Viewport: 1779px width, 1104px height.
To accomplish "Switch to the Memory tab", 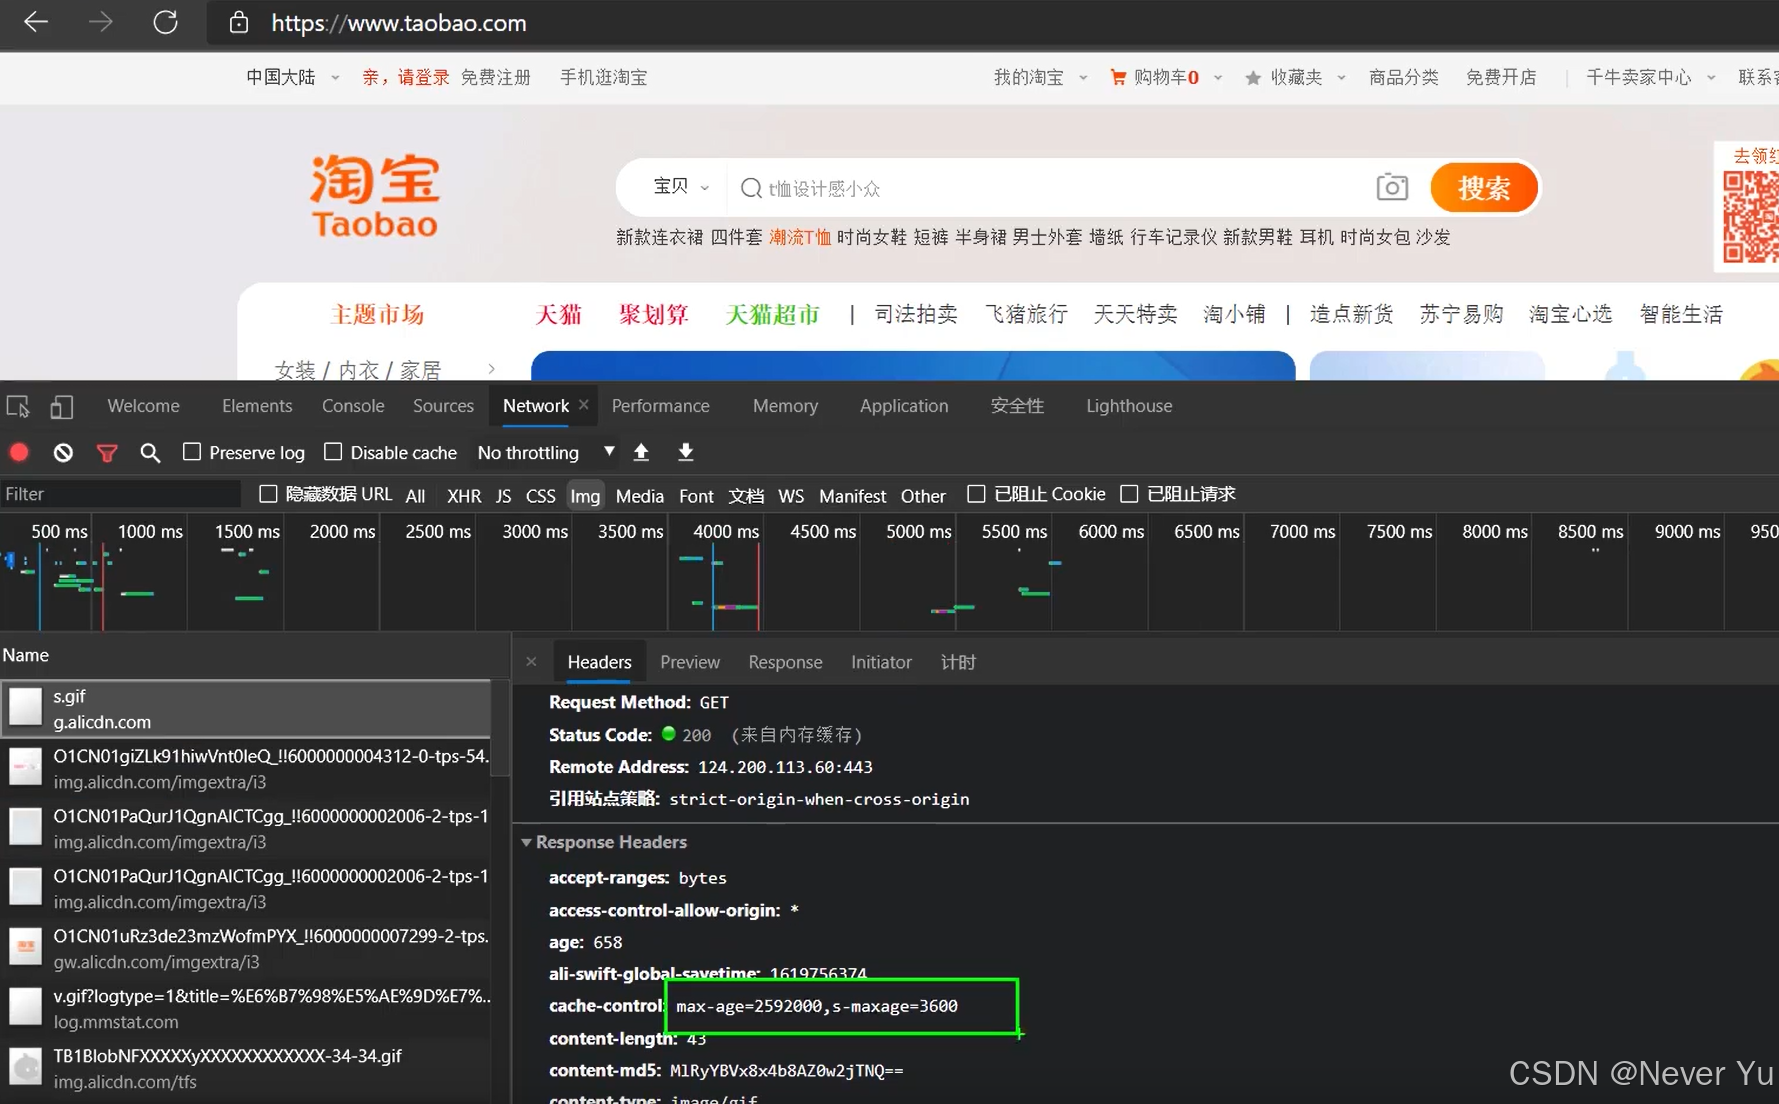I will coord(785,406).
